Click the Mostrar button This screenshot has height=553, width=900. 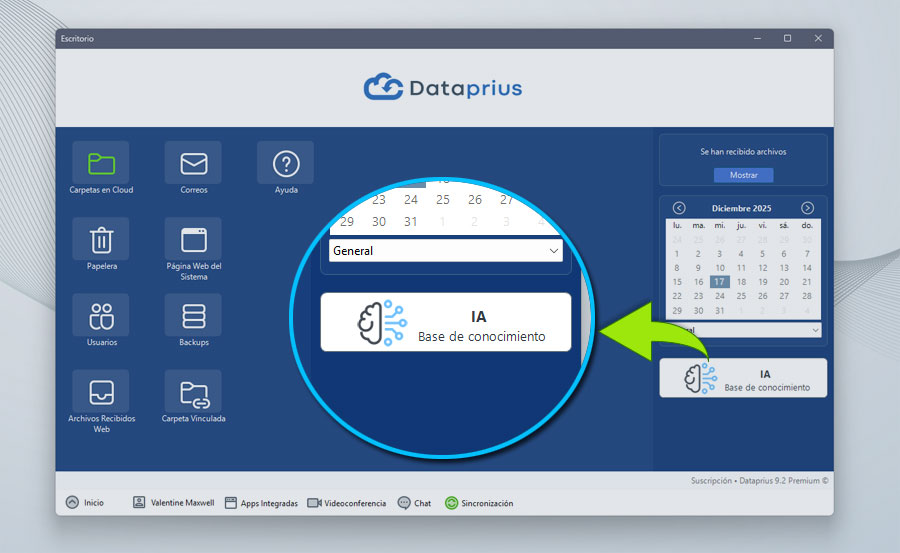(743, 175)
